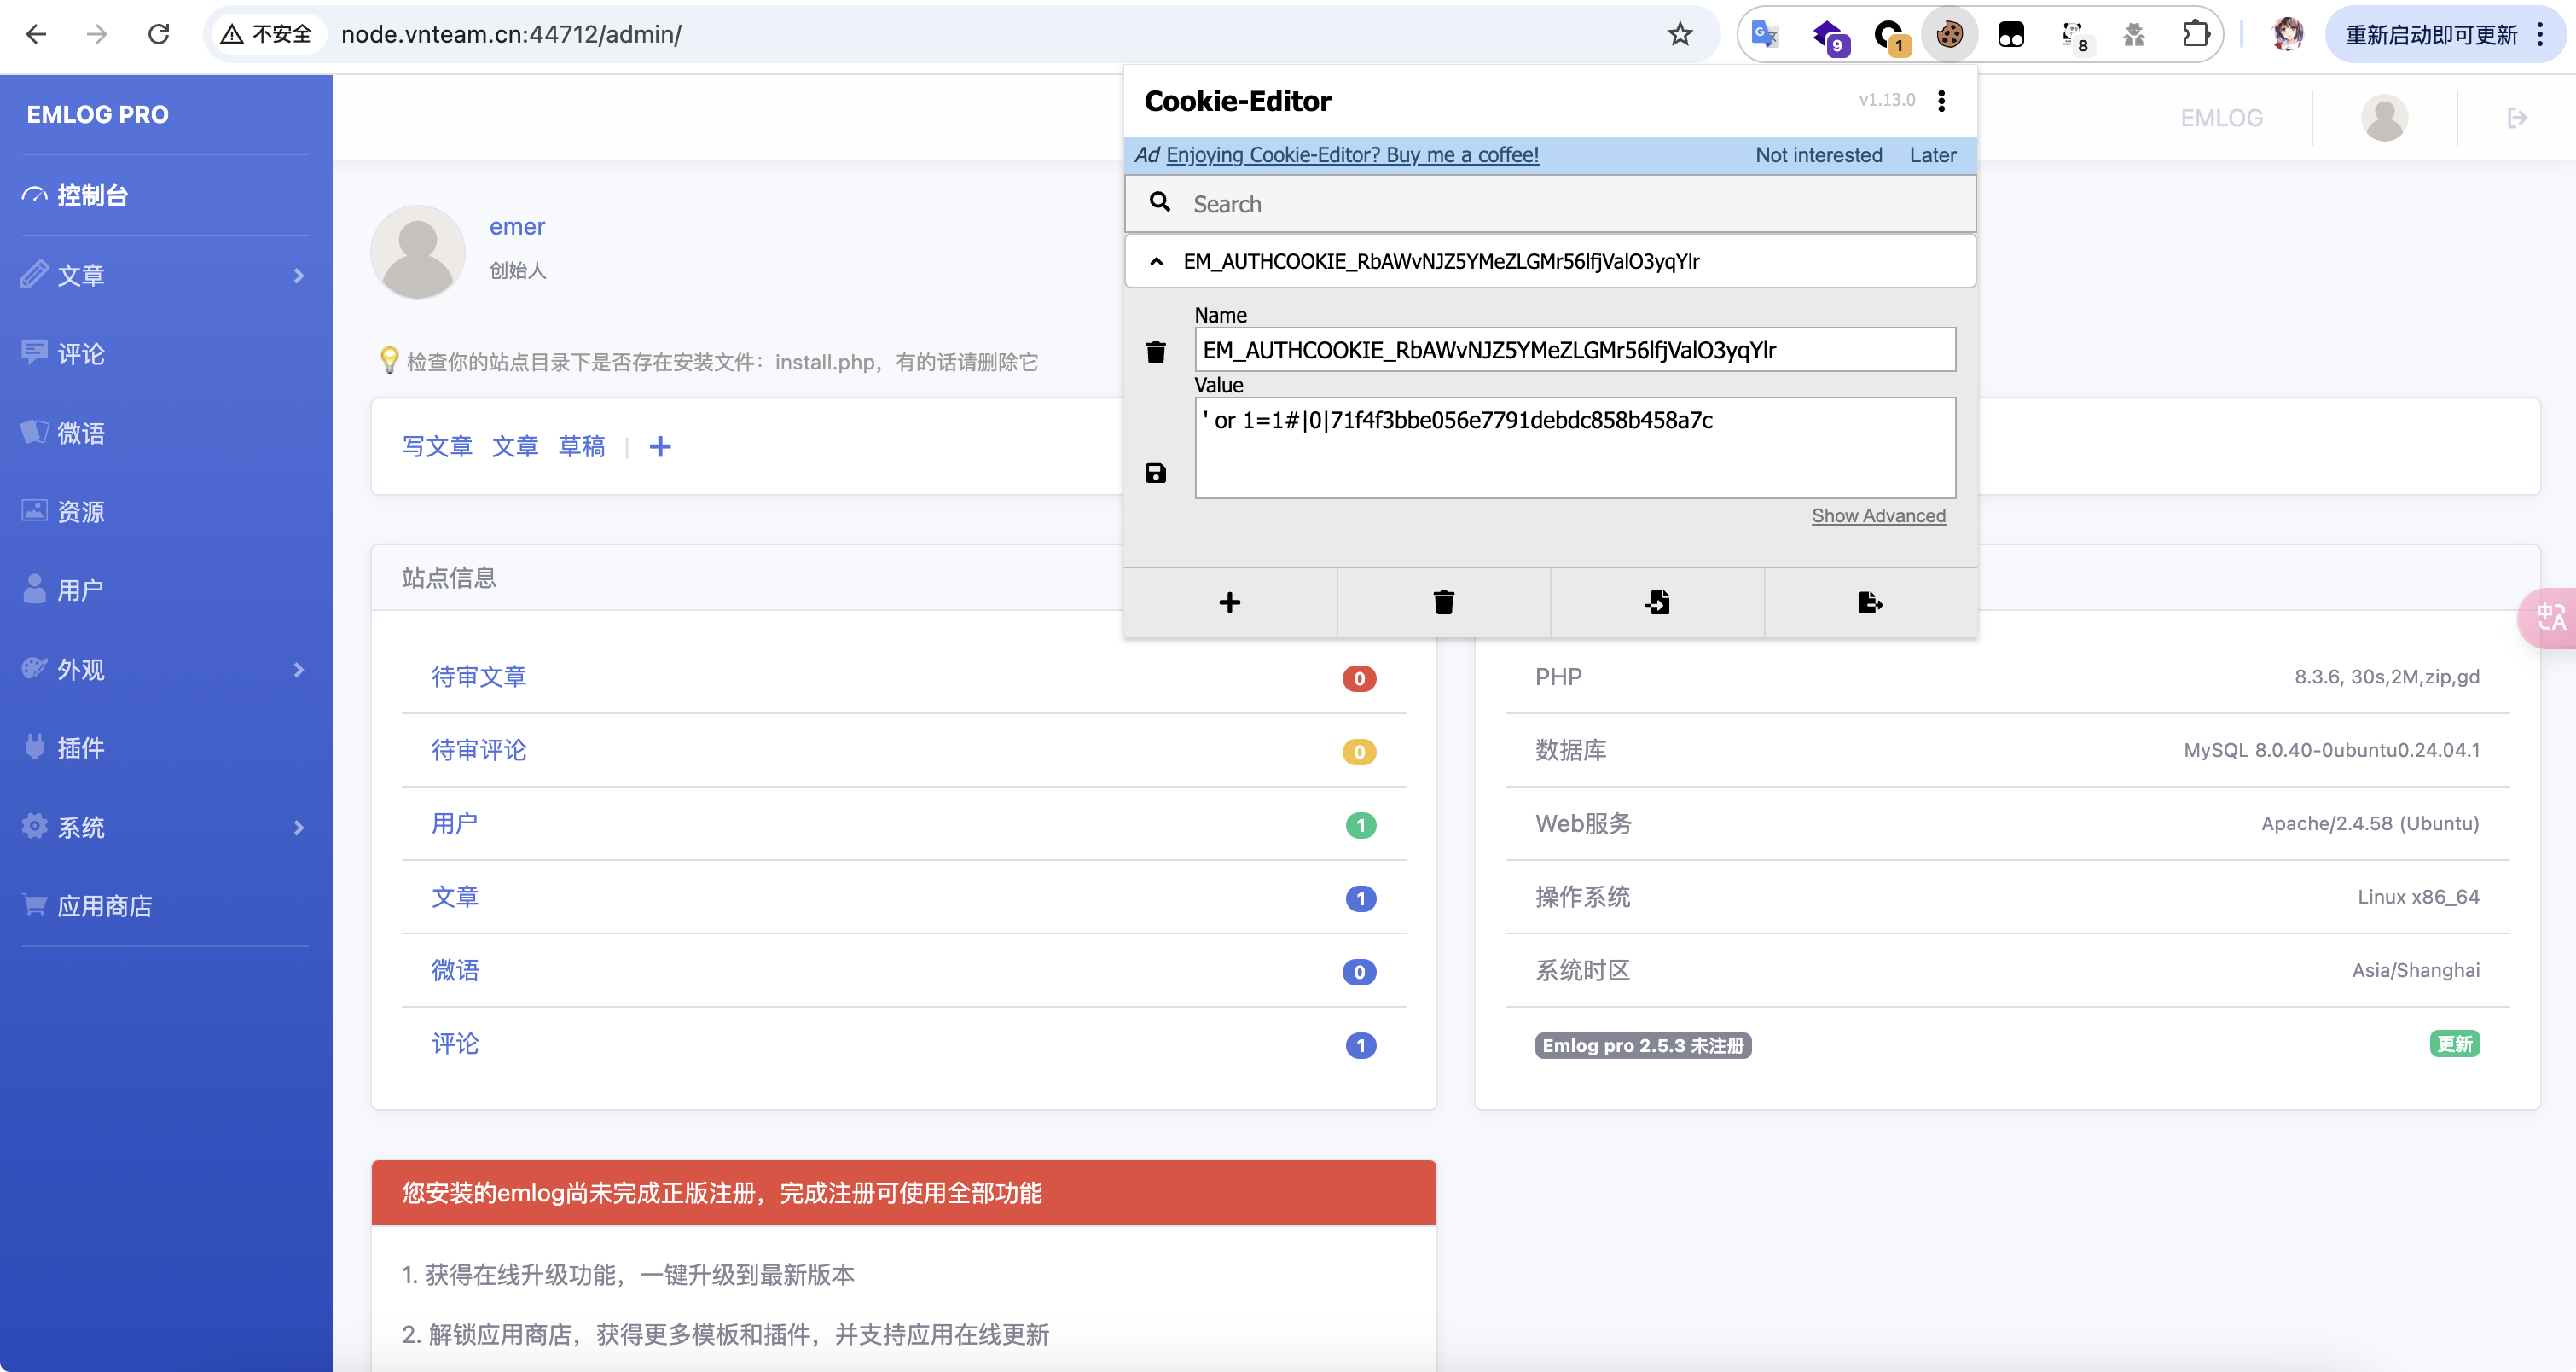Click delete all cookies trash icon in bottom bar
The image size is (2576, 1372).
1443,602
